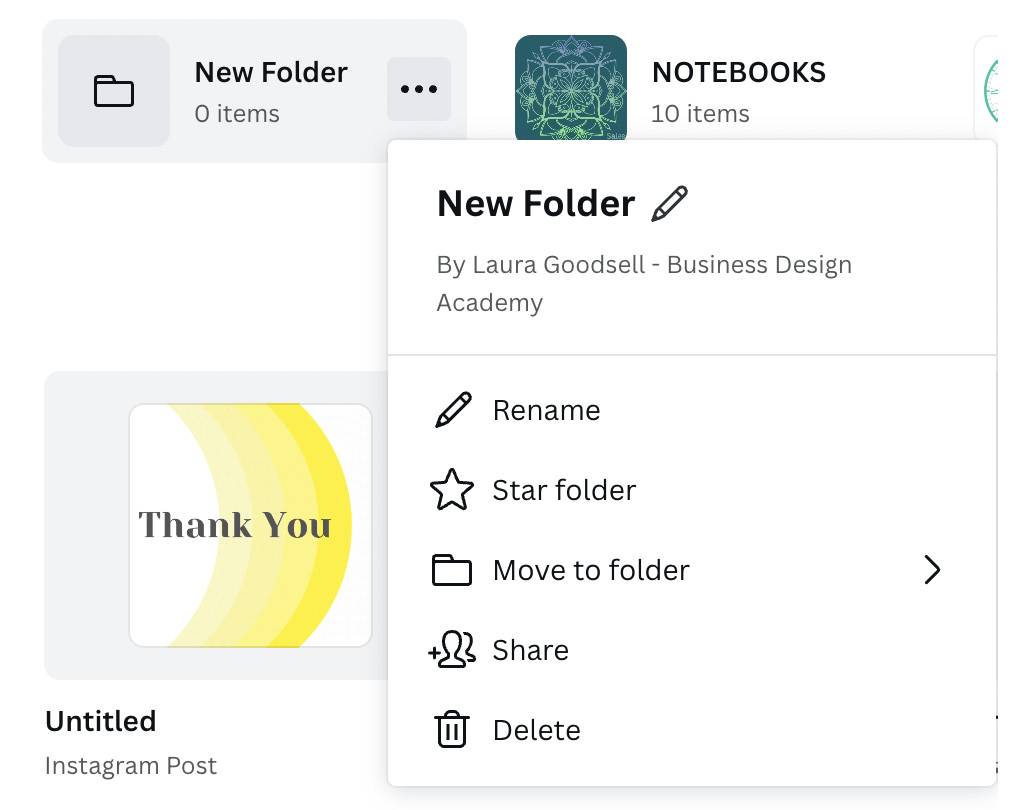Click the pencil icon beside the popup title
Screen dimensions: 1023x810
[669, 203]
